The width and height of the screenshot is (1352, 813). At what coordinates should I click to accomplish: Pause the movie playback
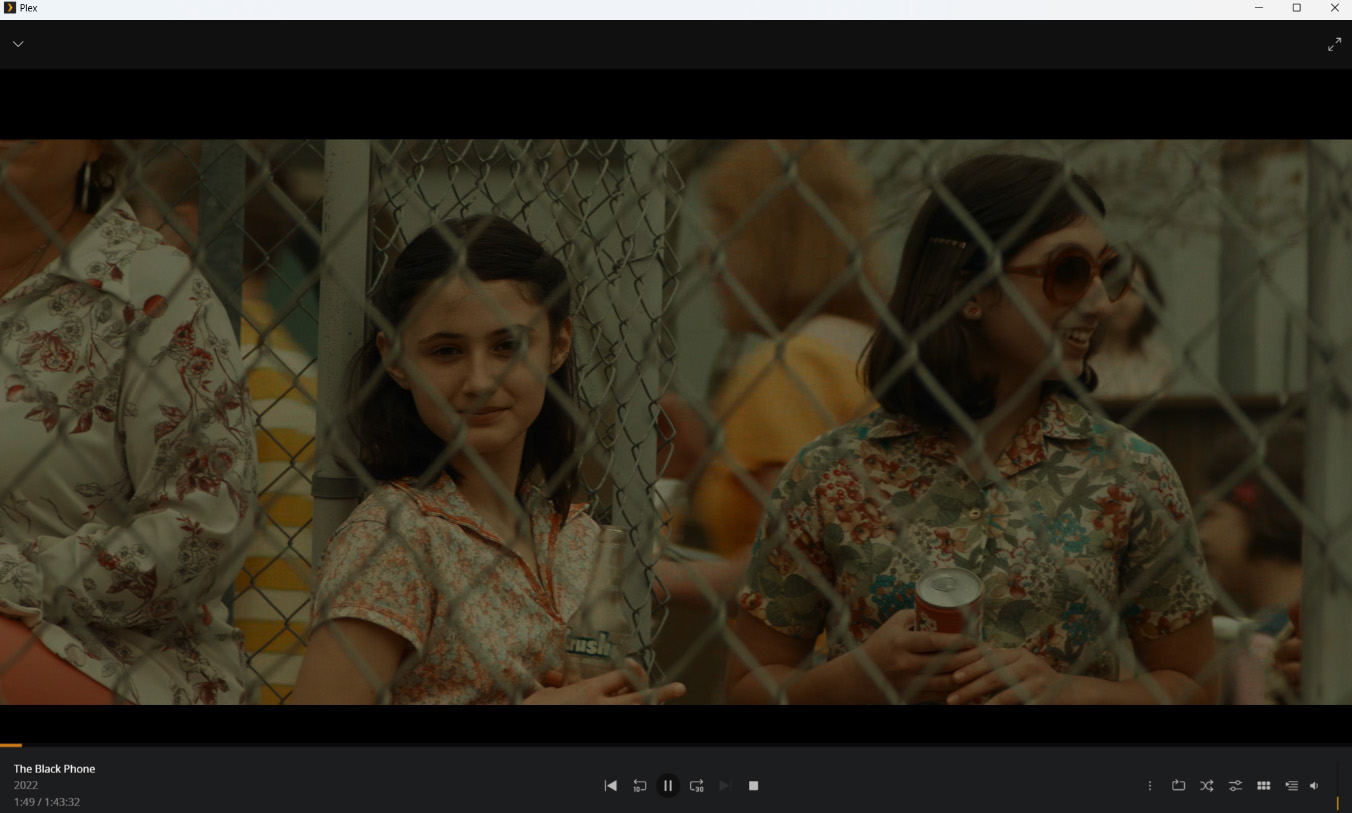pos(668,786)
